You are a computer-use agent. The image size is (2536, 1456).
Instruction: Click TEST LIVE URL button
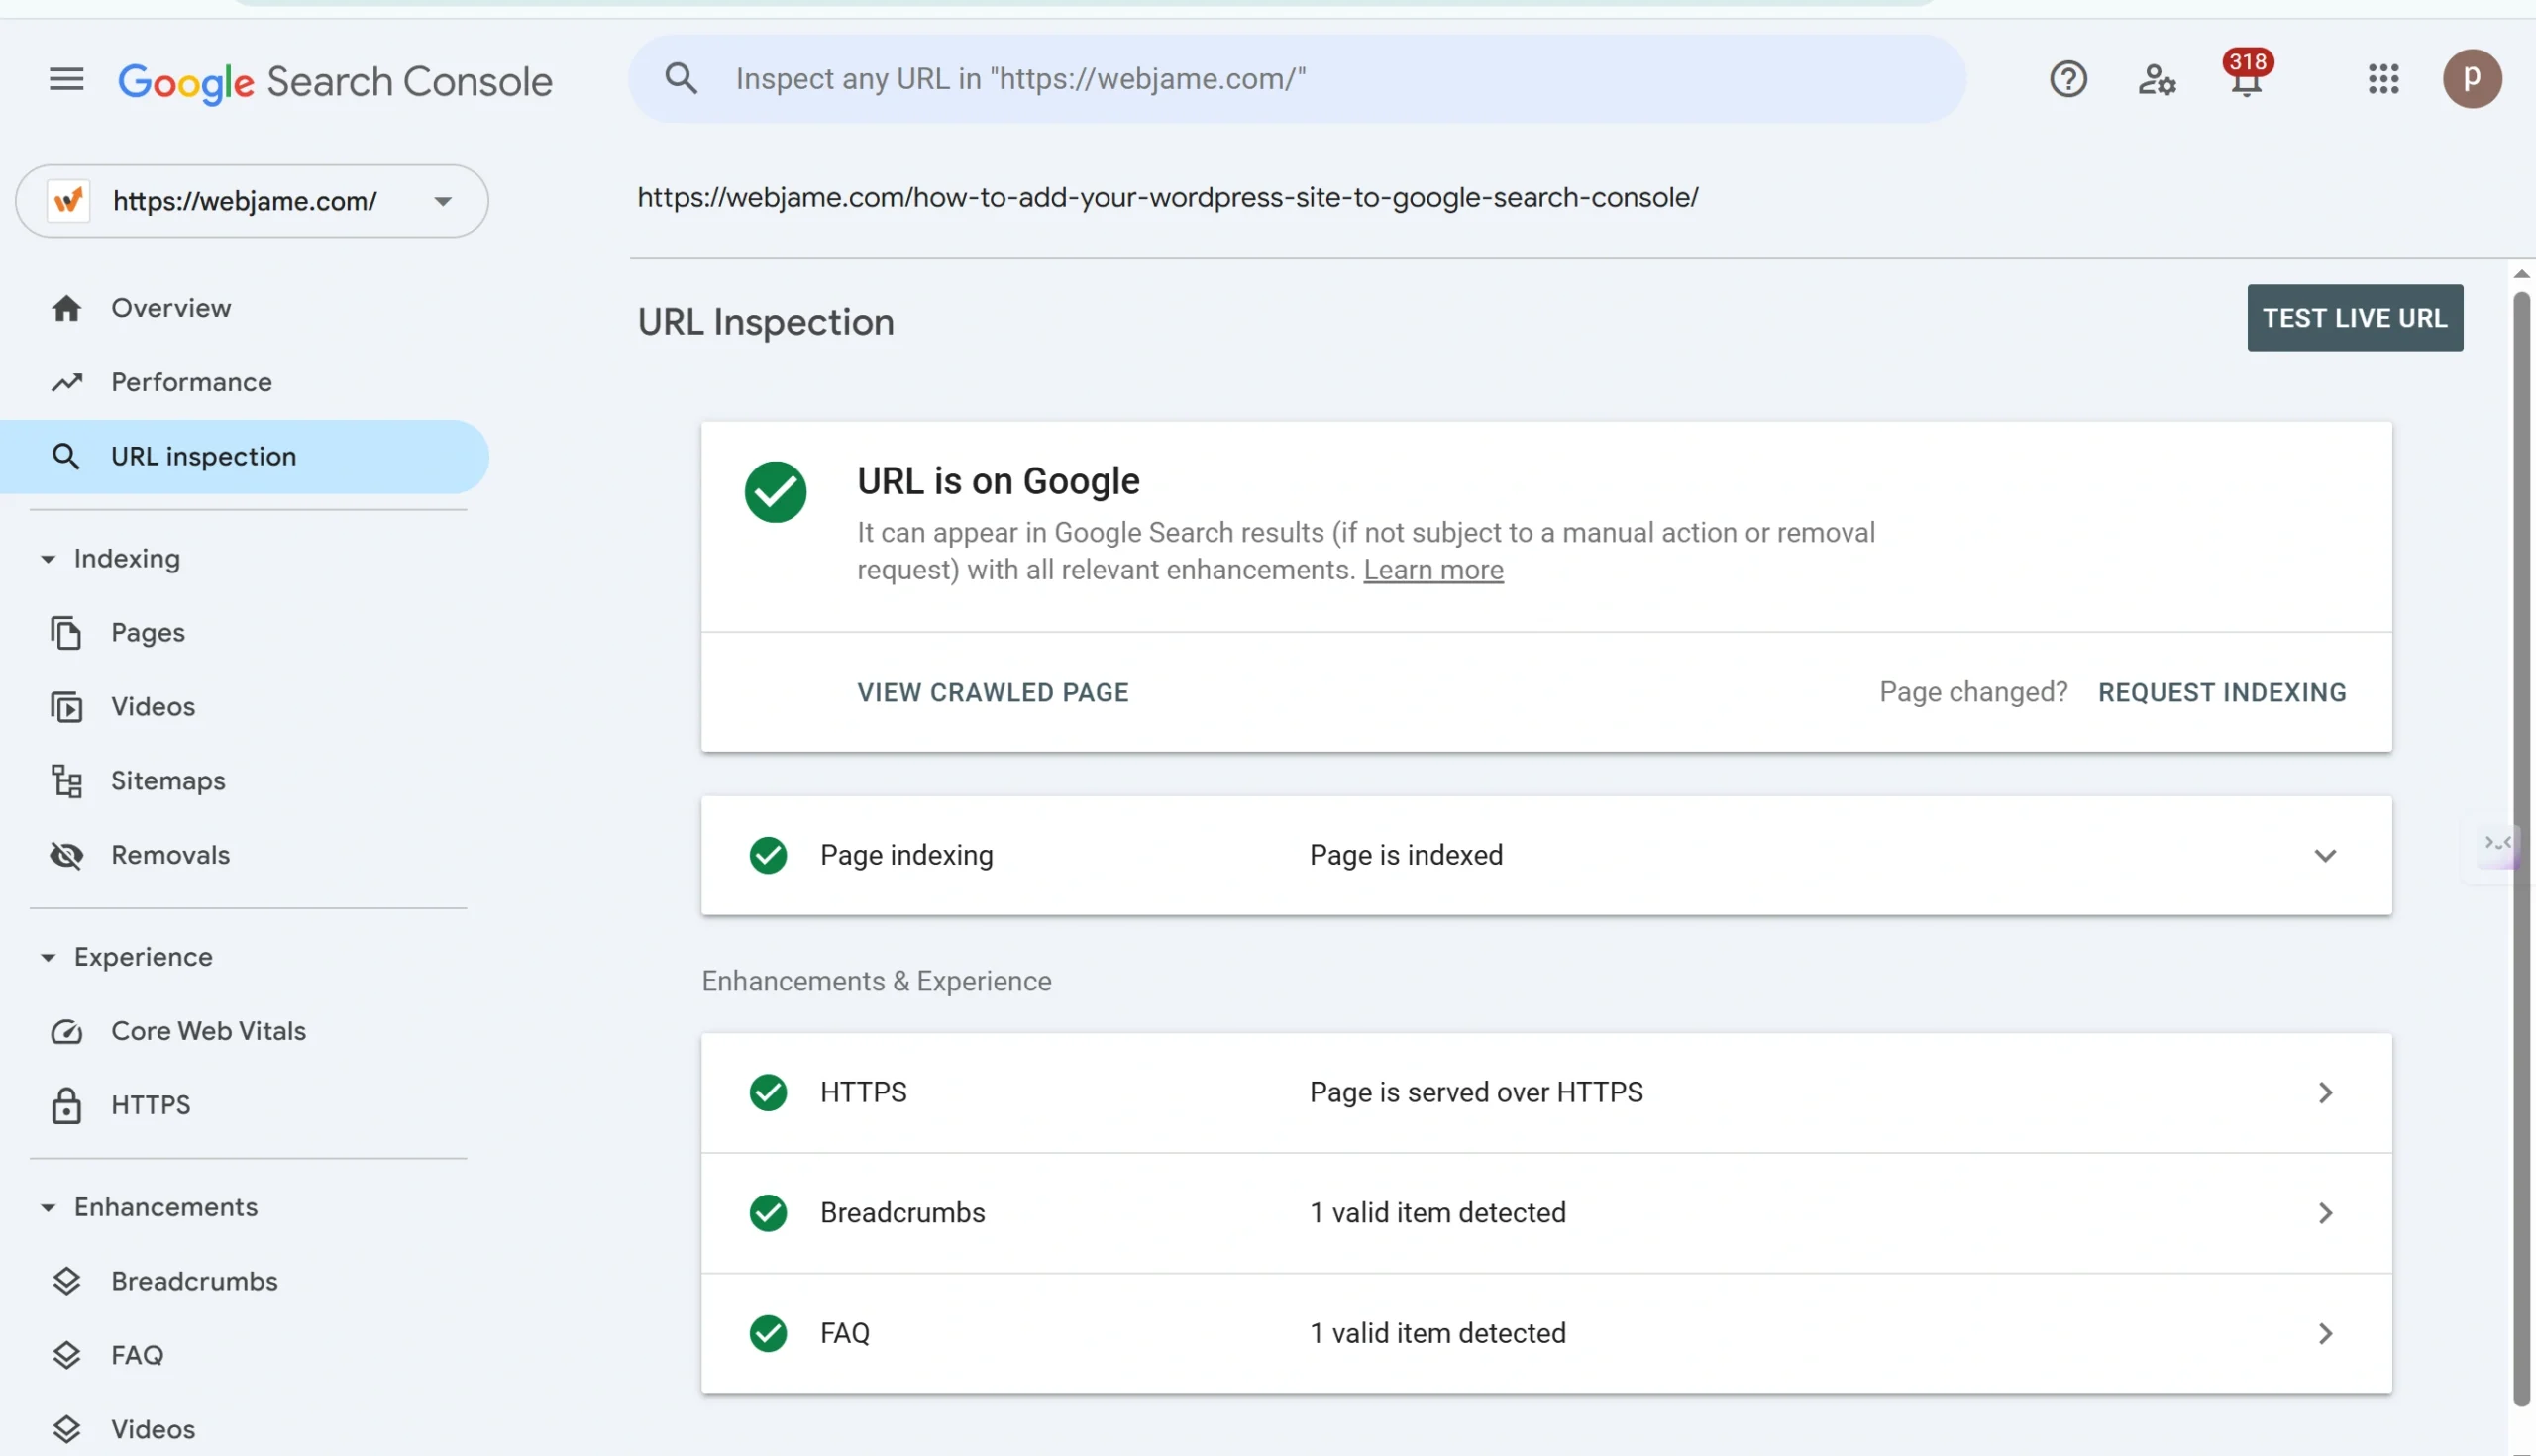2355,318
